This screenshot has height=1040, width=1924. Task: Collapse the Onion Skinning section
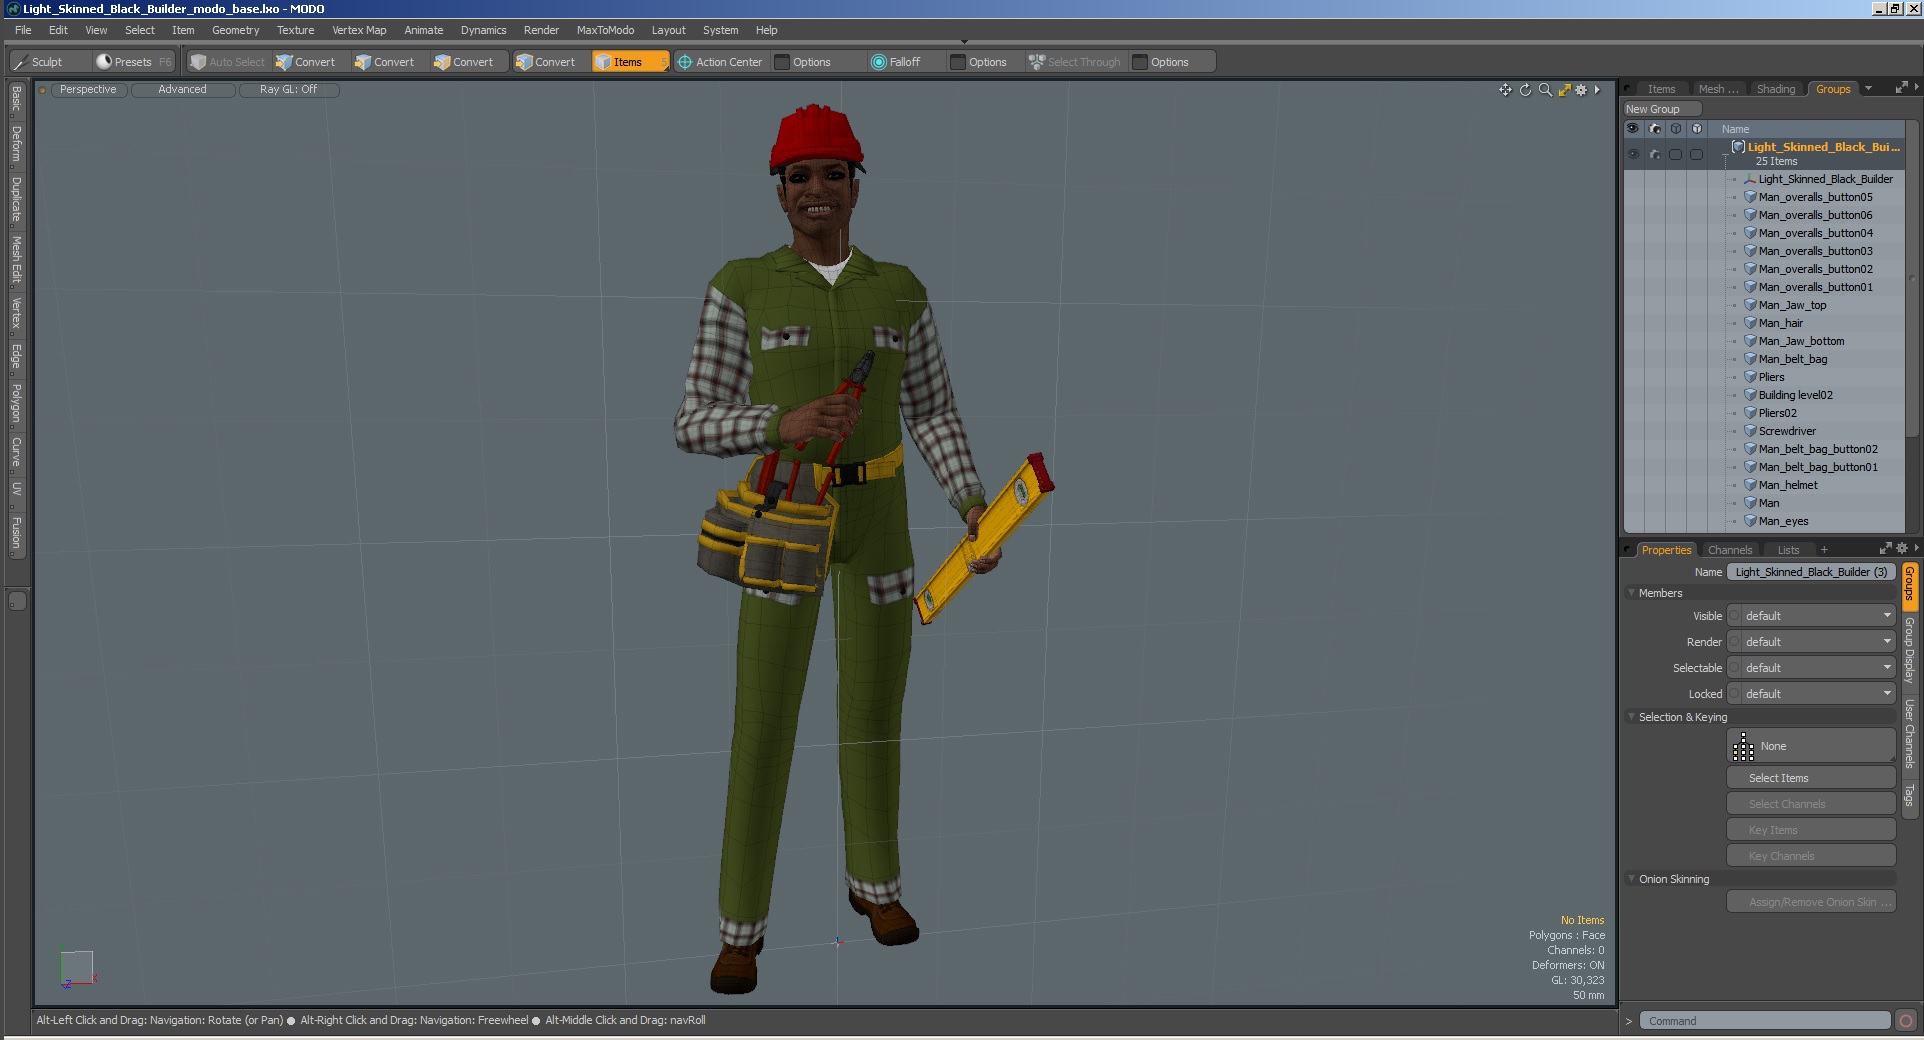pos(1631,879)
